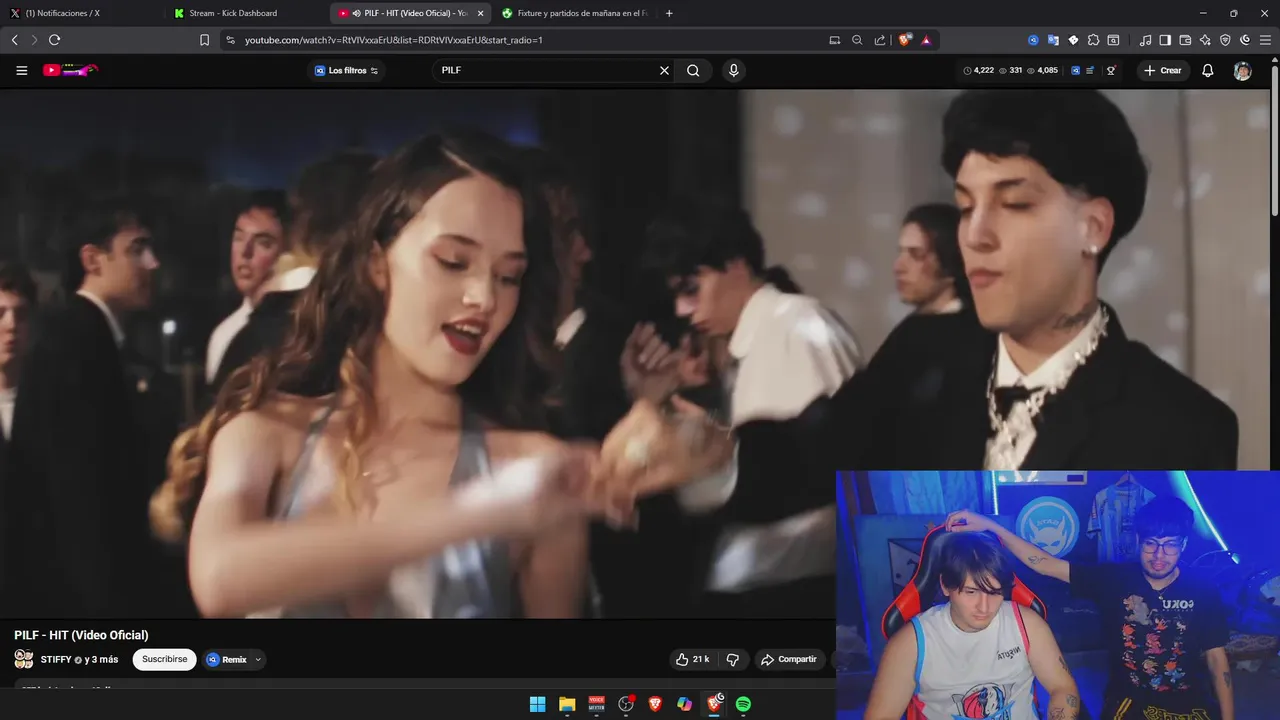The width and height of the screenshot is (1280, 720).
Task: Open the install or cast icon in the address bar
Action: point(834,40)
